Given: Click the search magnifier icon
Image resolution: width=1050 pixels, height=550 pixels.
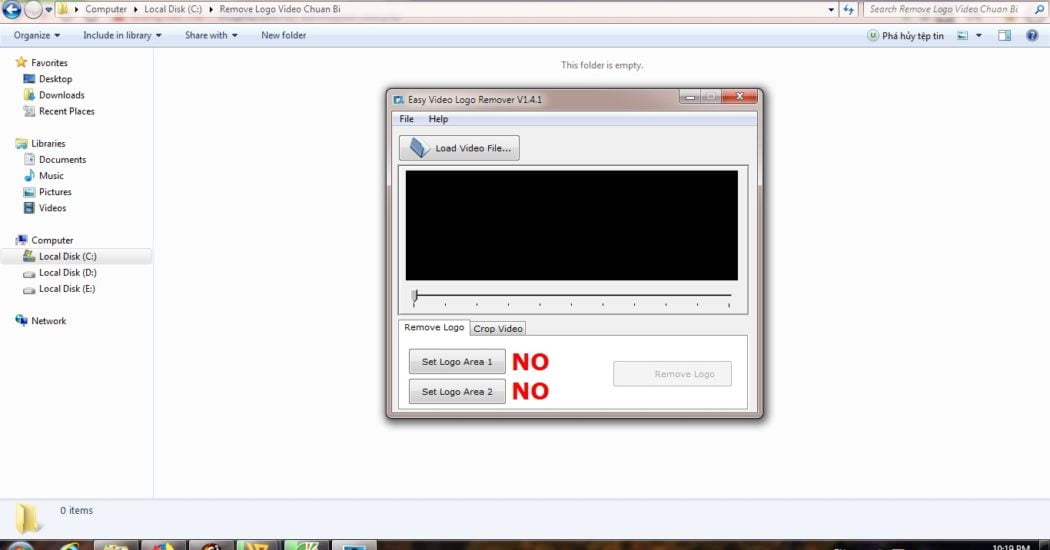Looking at the screenshot, I should point(1039,9).
